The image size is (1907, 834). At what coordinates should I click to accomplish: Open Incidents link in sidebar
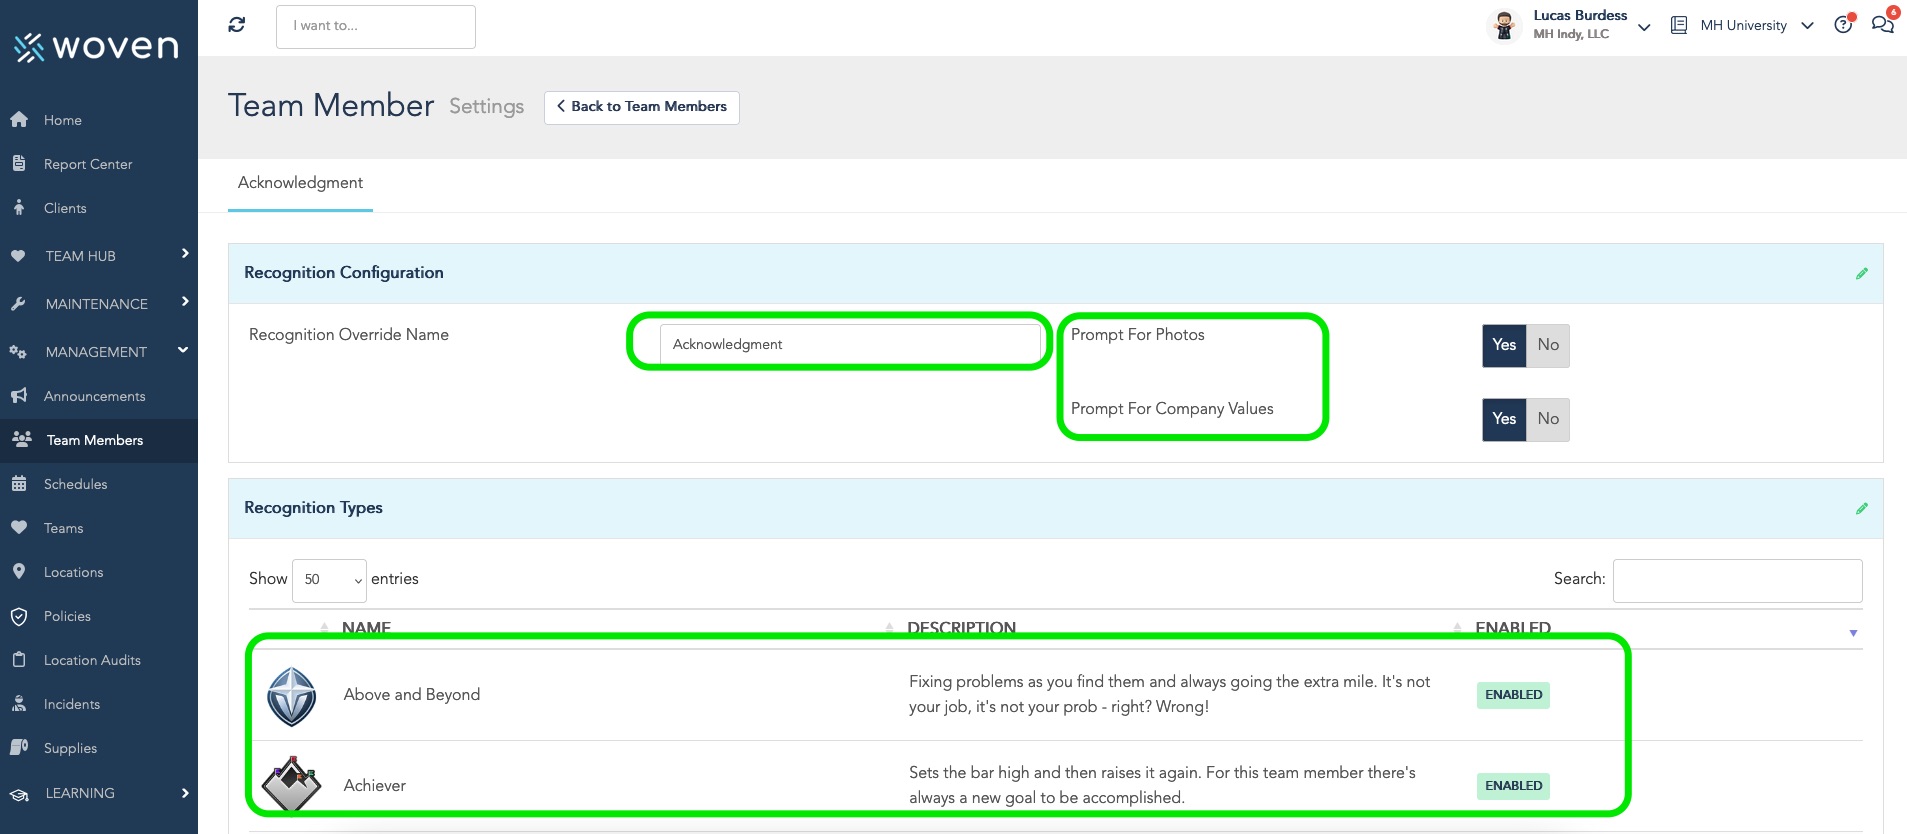click(72, 704)
